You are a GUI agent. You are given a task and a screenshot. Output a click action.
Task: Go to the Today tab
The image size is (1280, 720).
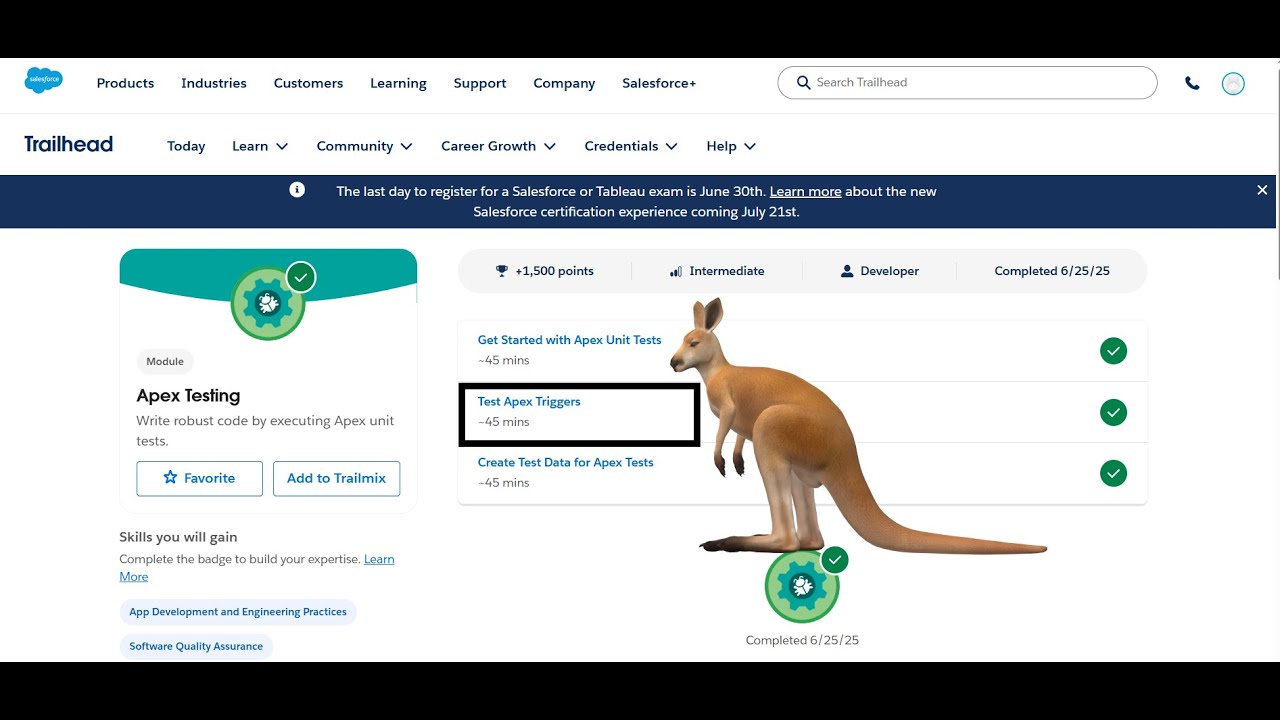[x=186, y=146]
